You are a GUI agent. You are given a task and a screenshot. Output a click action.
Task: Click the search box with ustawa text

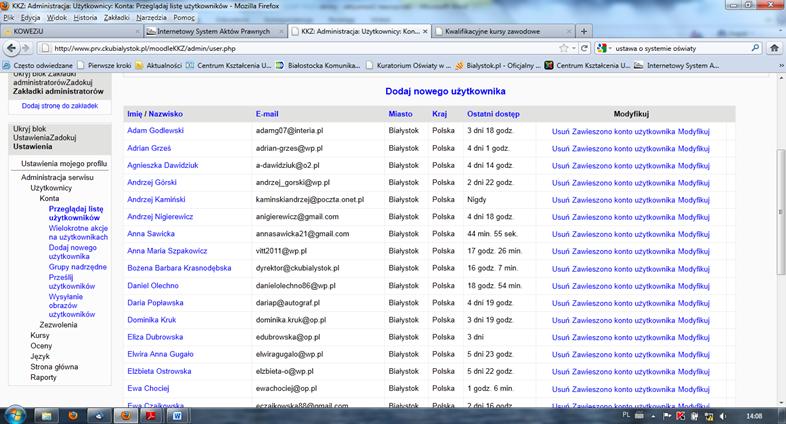681,48
